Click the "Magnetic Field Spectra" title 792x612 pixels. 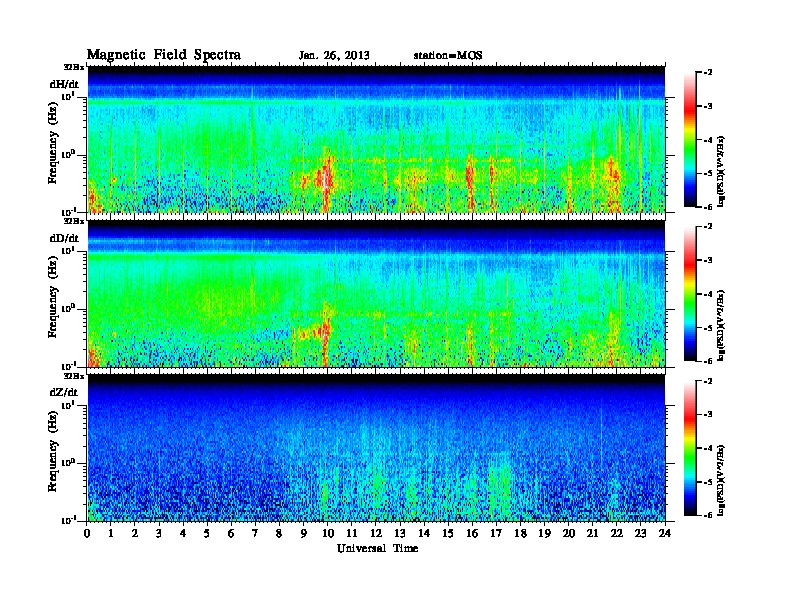point(164,55)
